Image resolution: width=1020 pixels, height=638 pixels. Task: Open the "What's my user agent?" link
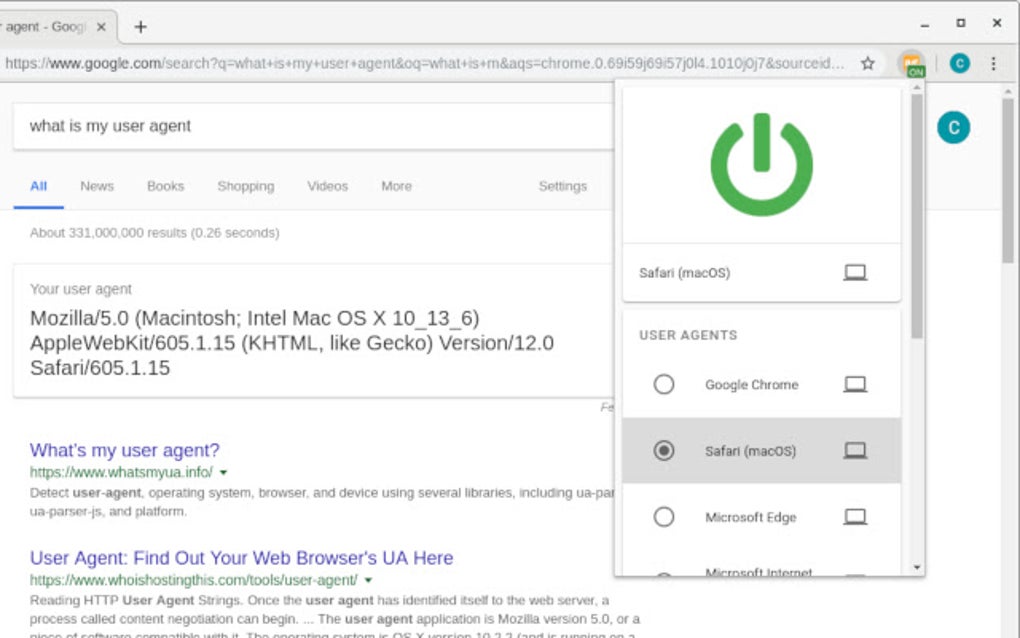point(124,450)
